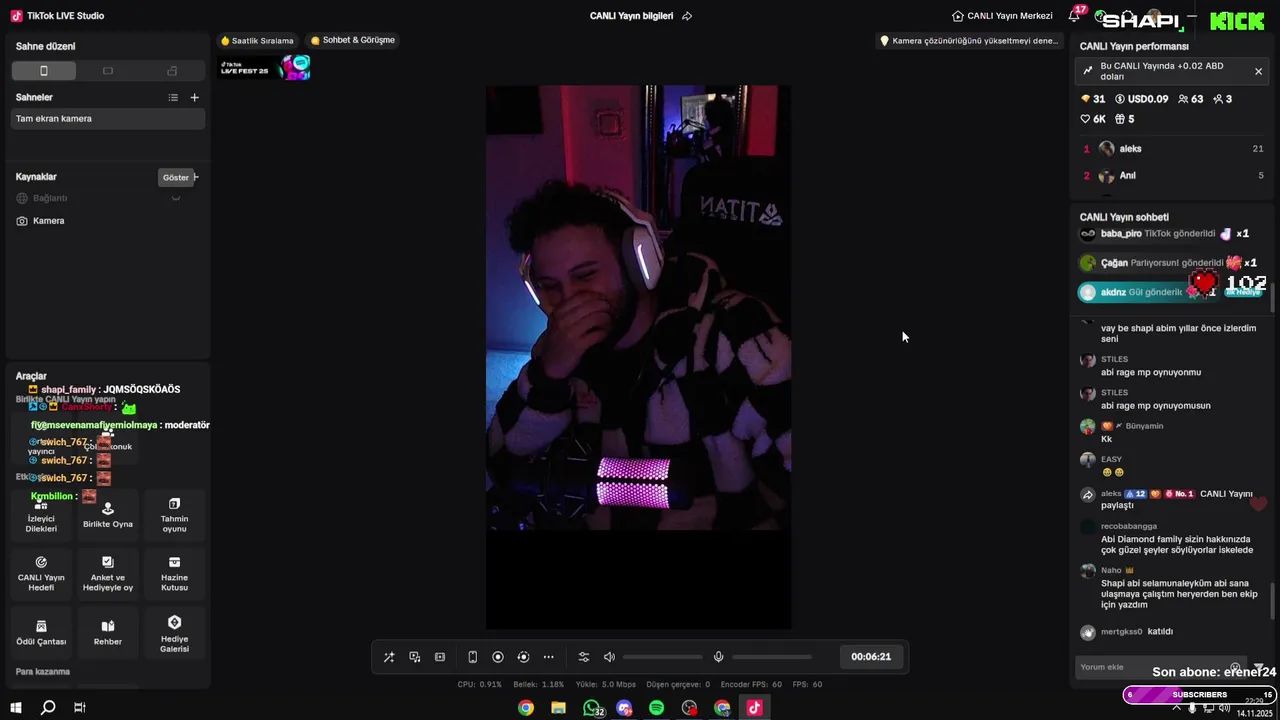Open Birlikte Oyna tool

point(108,515)
